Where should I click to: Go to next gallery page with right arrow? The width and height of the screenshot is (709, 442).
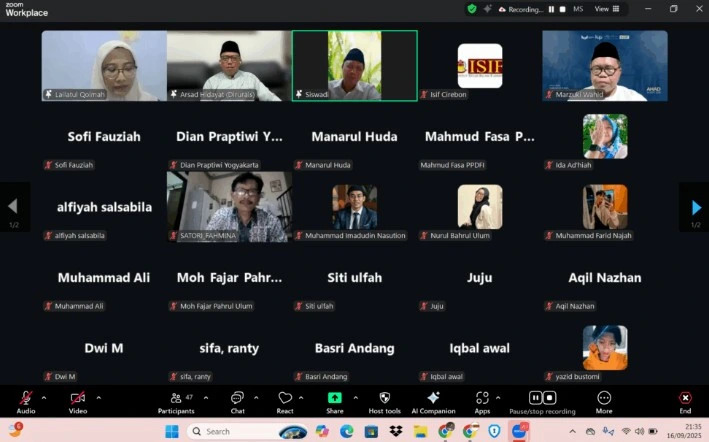(x=696, y=207)
